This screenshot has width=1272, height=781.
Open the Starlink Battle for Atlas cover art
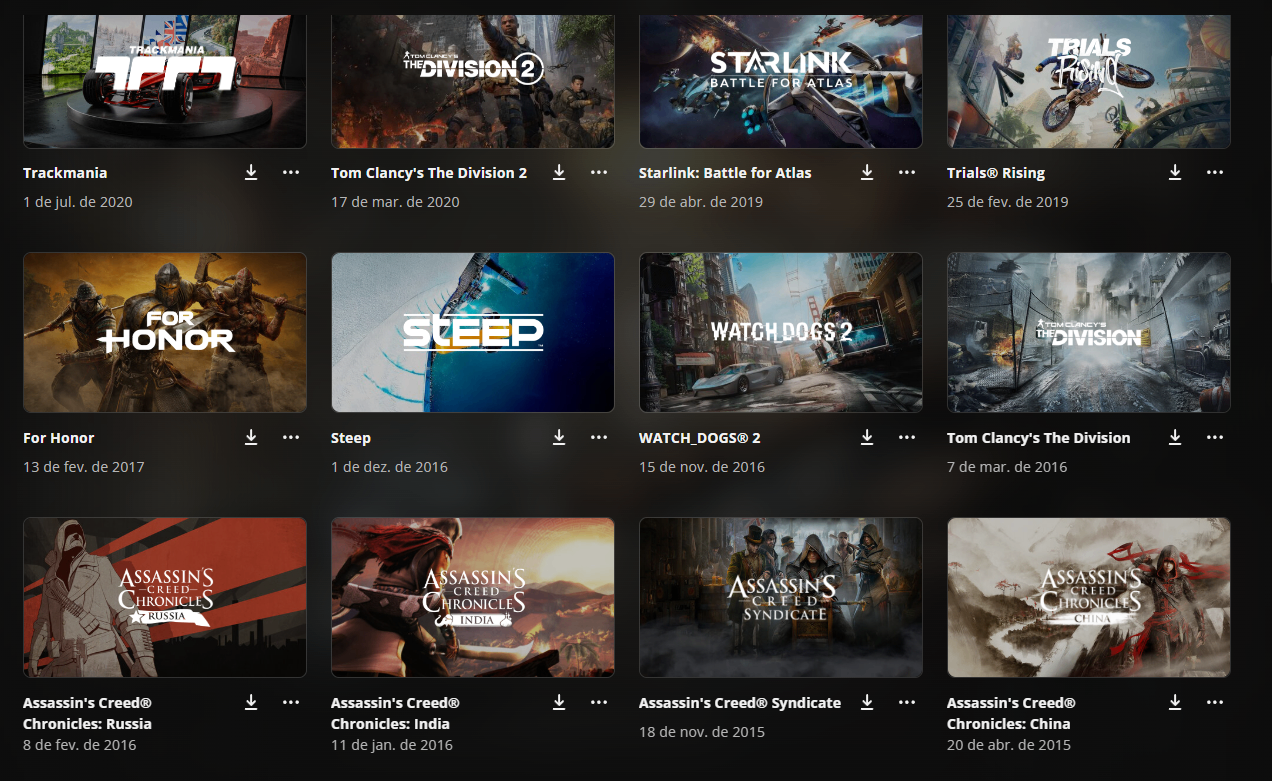[x=781, y=81]
